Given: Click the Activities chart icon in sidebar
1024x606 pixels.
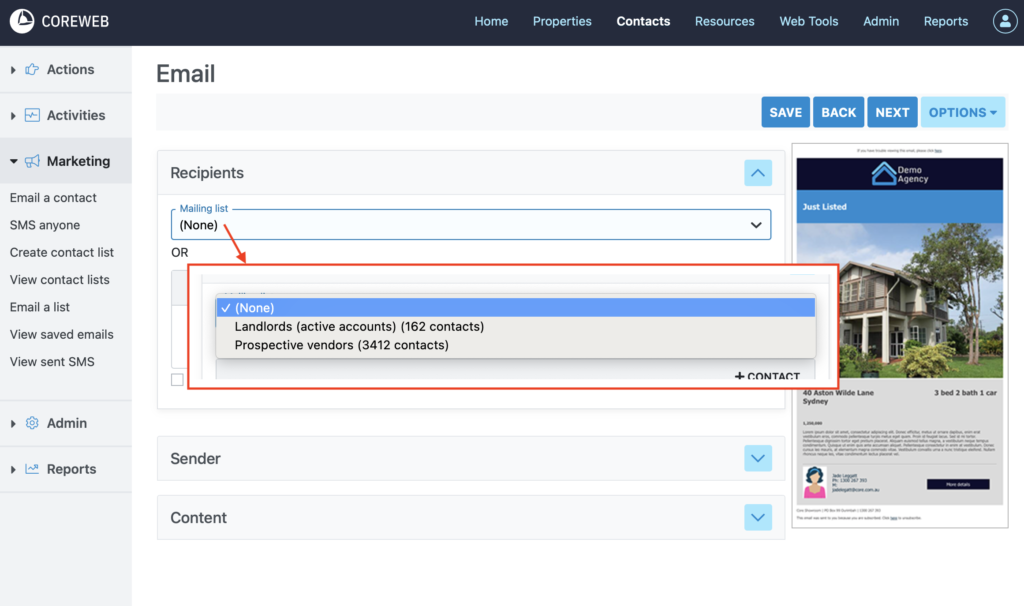Looking at the screenshot, I should [x=32, y=116].
